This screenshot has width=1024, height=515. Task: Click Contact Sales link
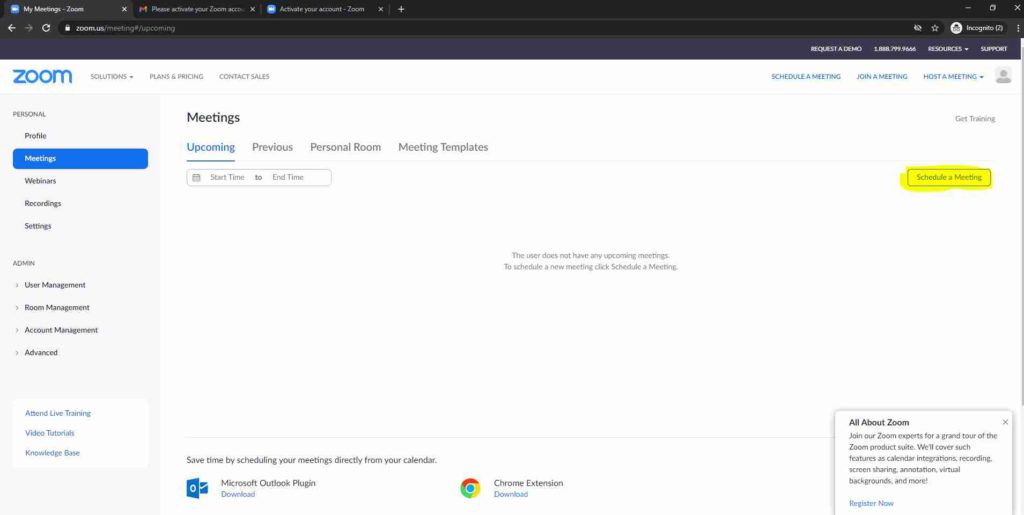244,76
